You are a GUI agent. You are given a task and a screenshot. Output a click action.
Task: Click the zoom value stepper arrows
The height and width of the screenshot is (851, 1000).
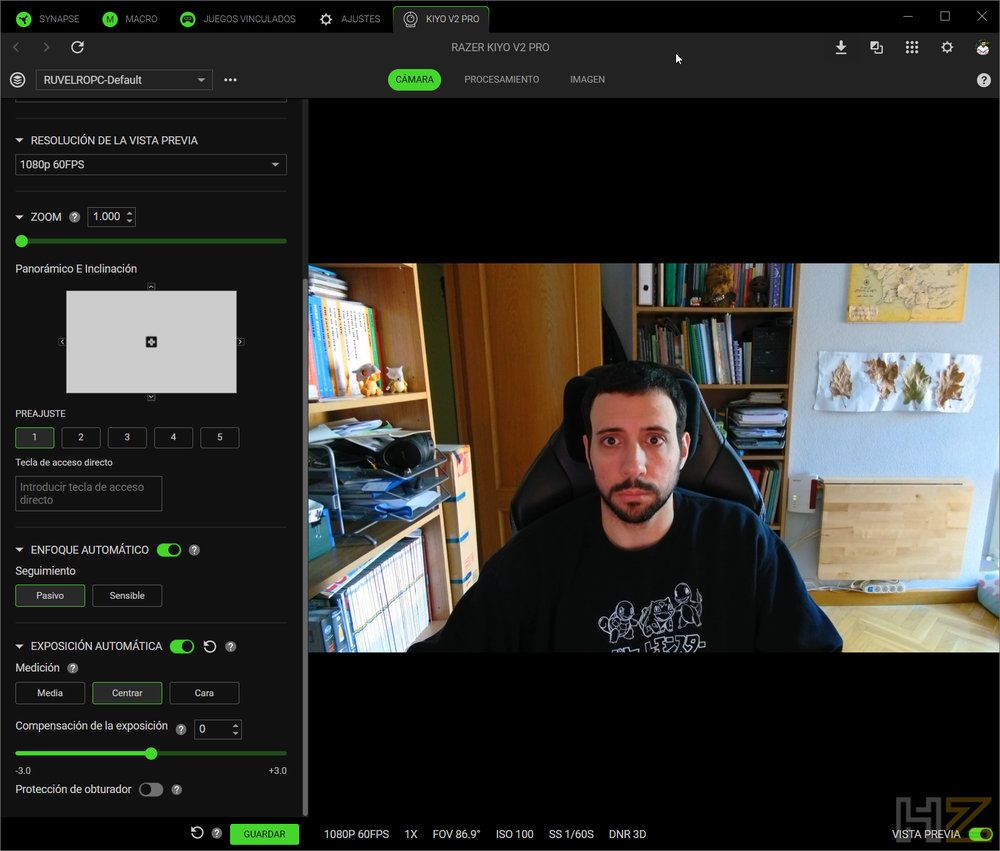click(x=129, y=217)
